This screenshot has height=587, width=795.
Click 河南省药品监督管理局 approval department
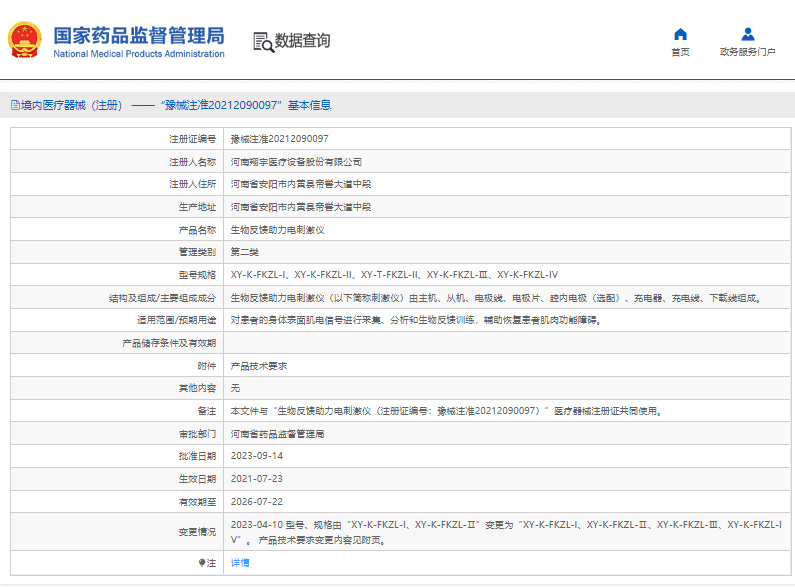277,434
